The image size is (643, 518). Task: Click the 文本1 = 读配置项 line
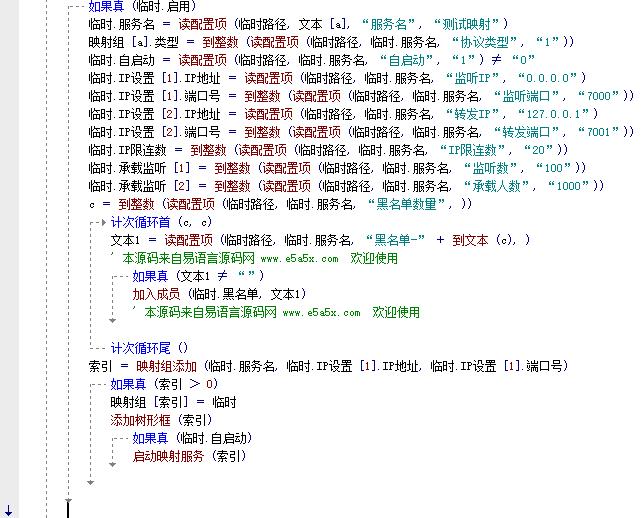[x=321, y=240]
